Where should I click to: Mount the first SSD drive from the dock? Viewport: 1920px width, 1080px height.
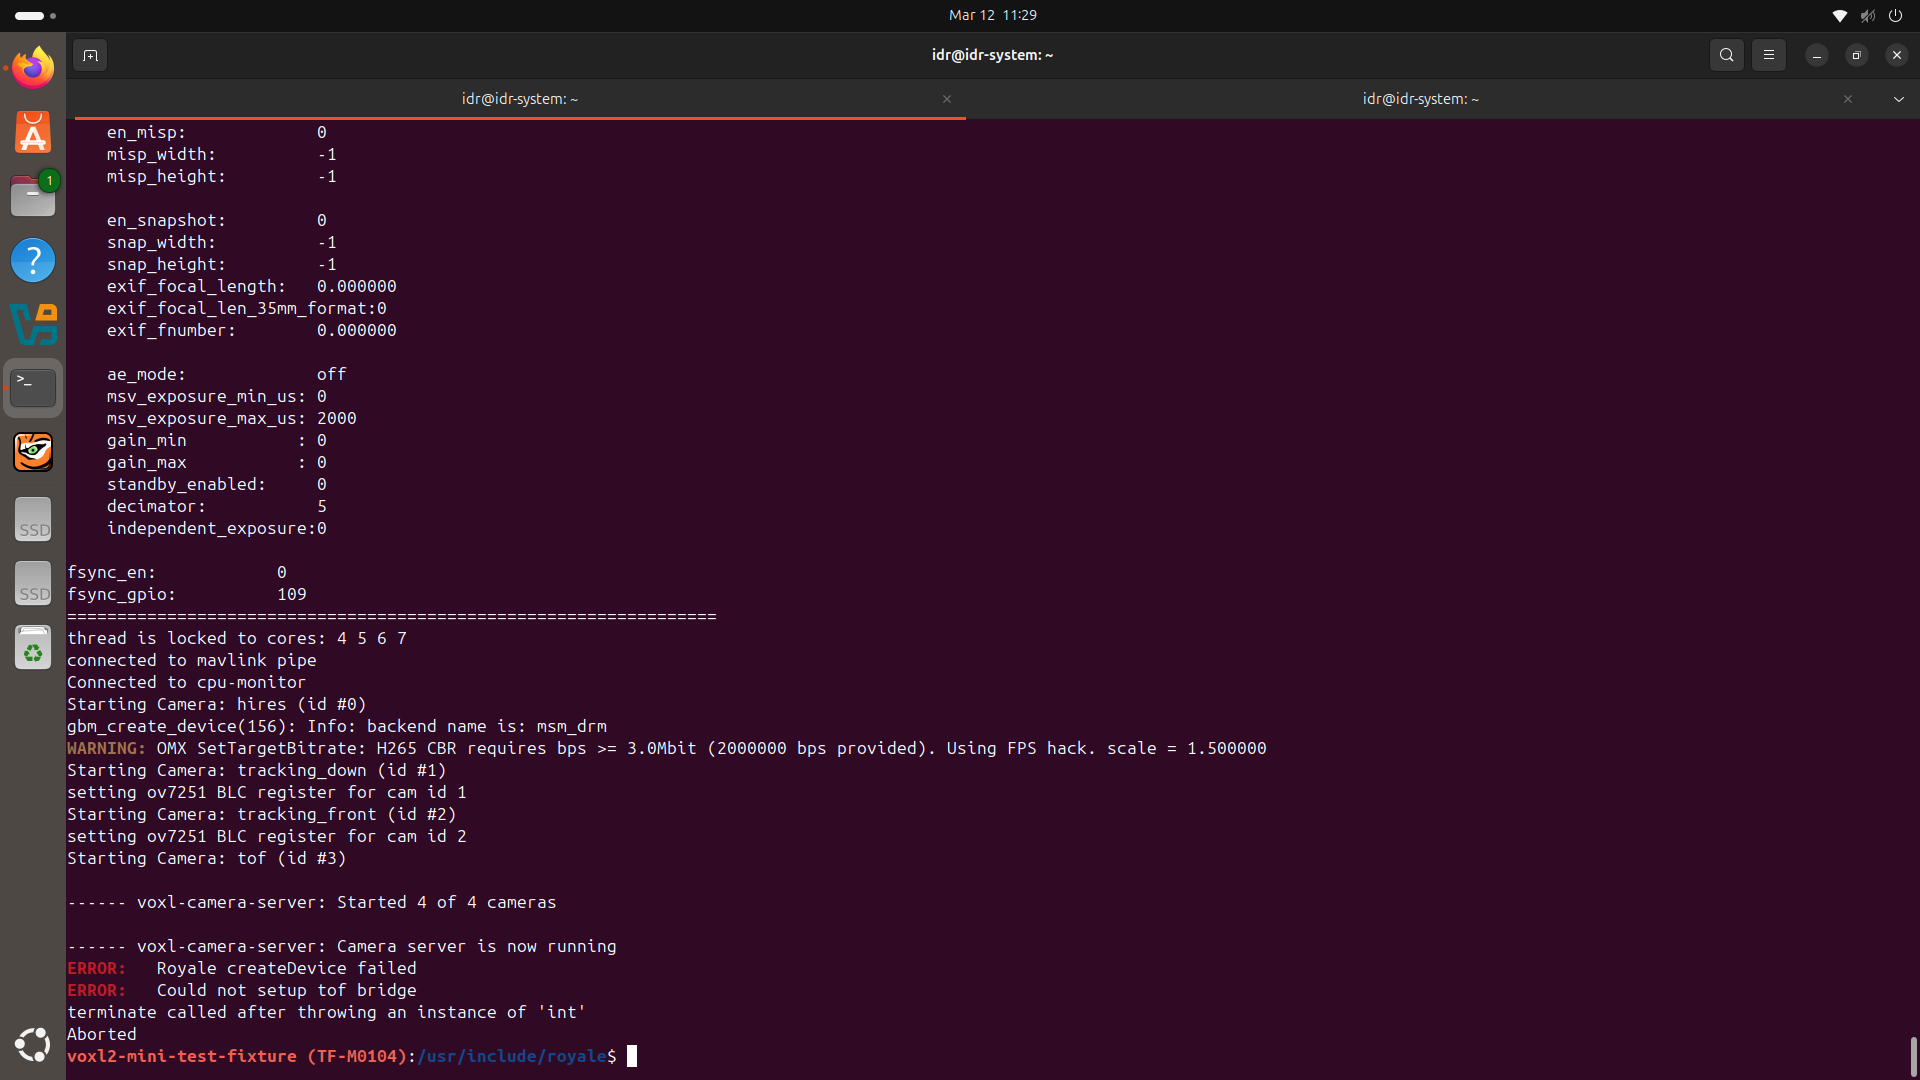coord(33,518)
